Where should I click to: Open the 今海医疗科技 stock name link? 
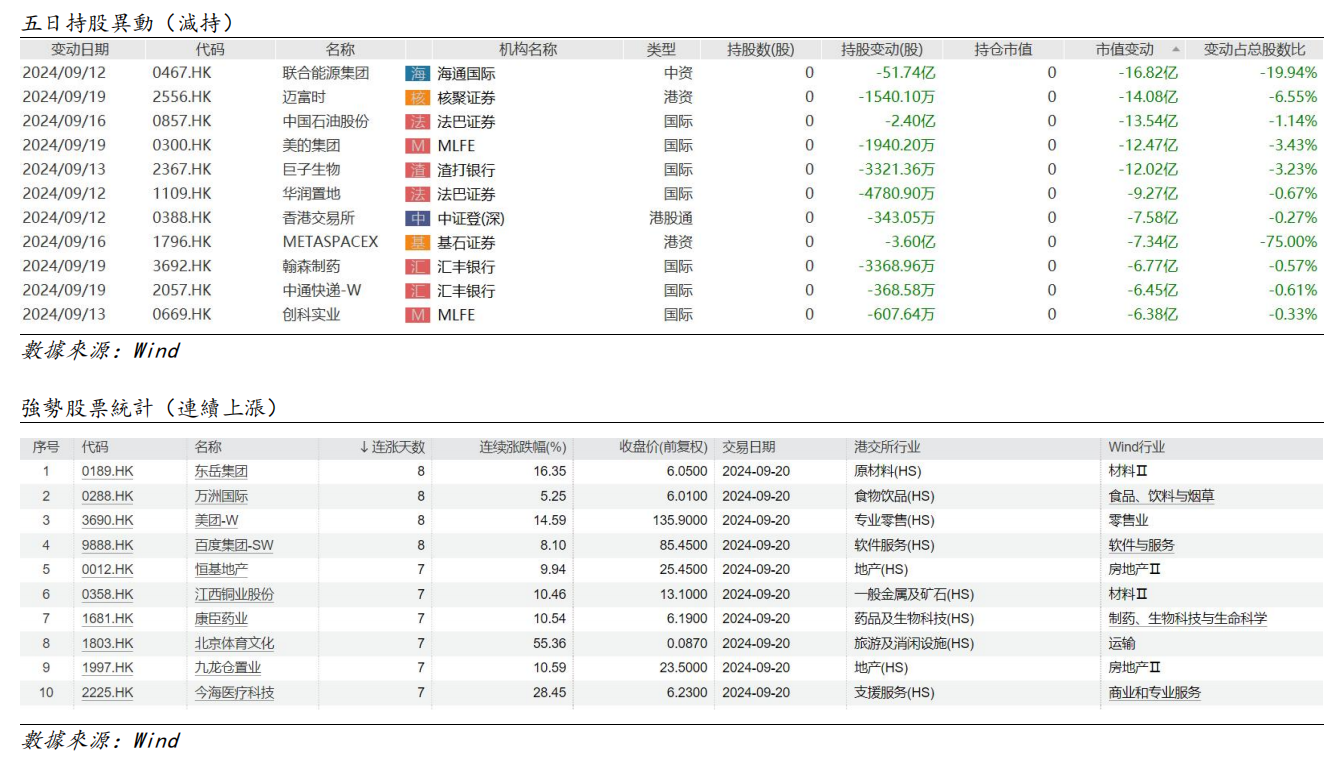[234, 692]
